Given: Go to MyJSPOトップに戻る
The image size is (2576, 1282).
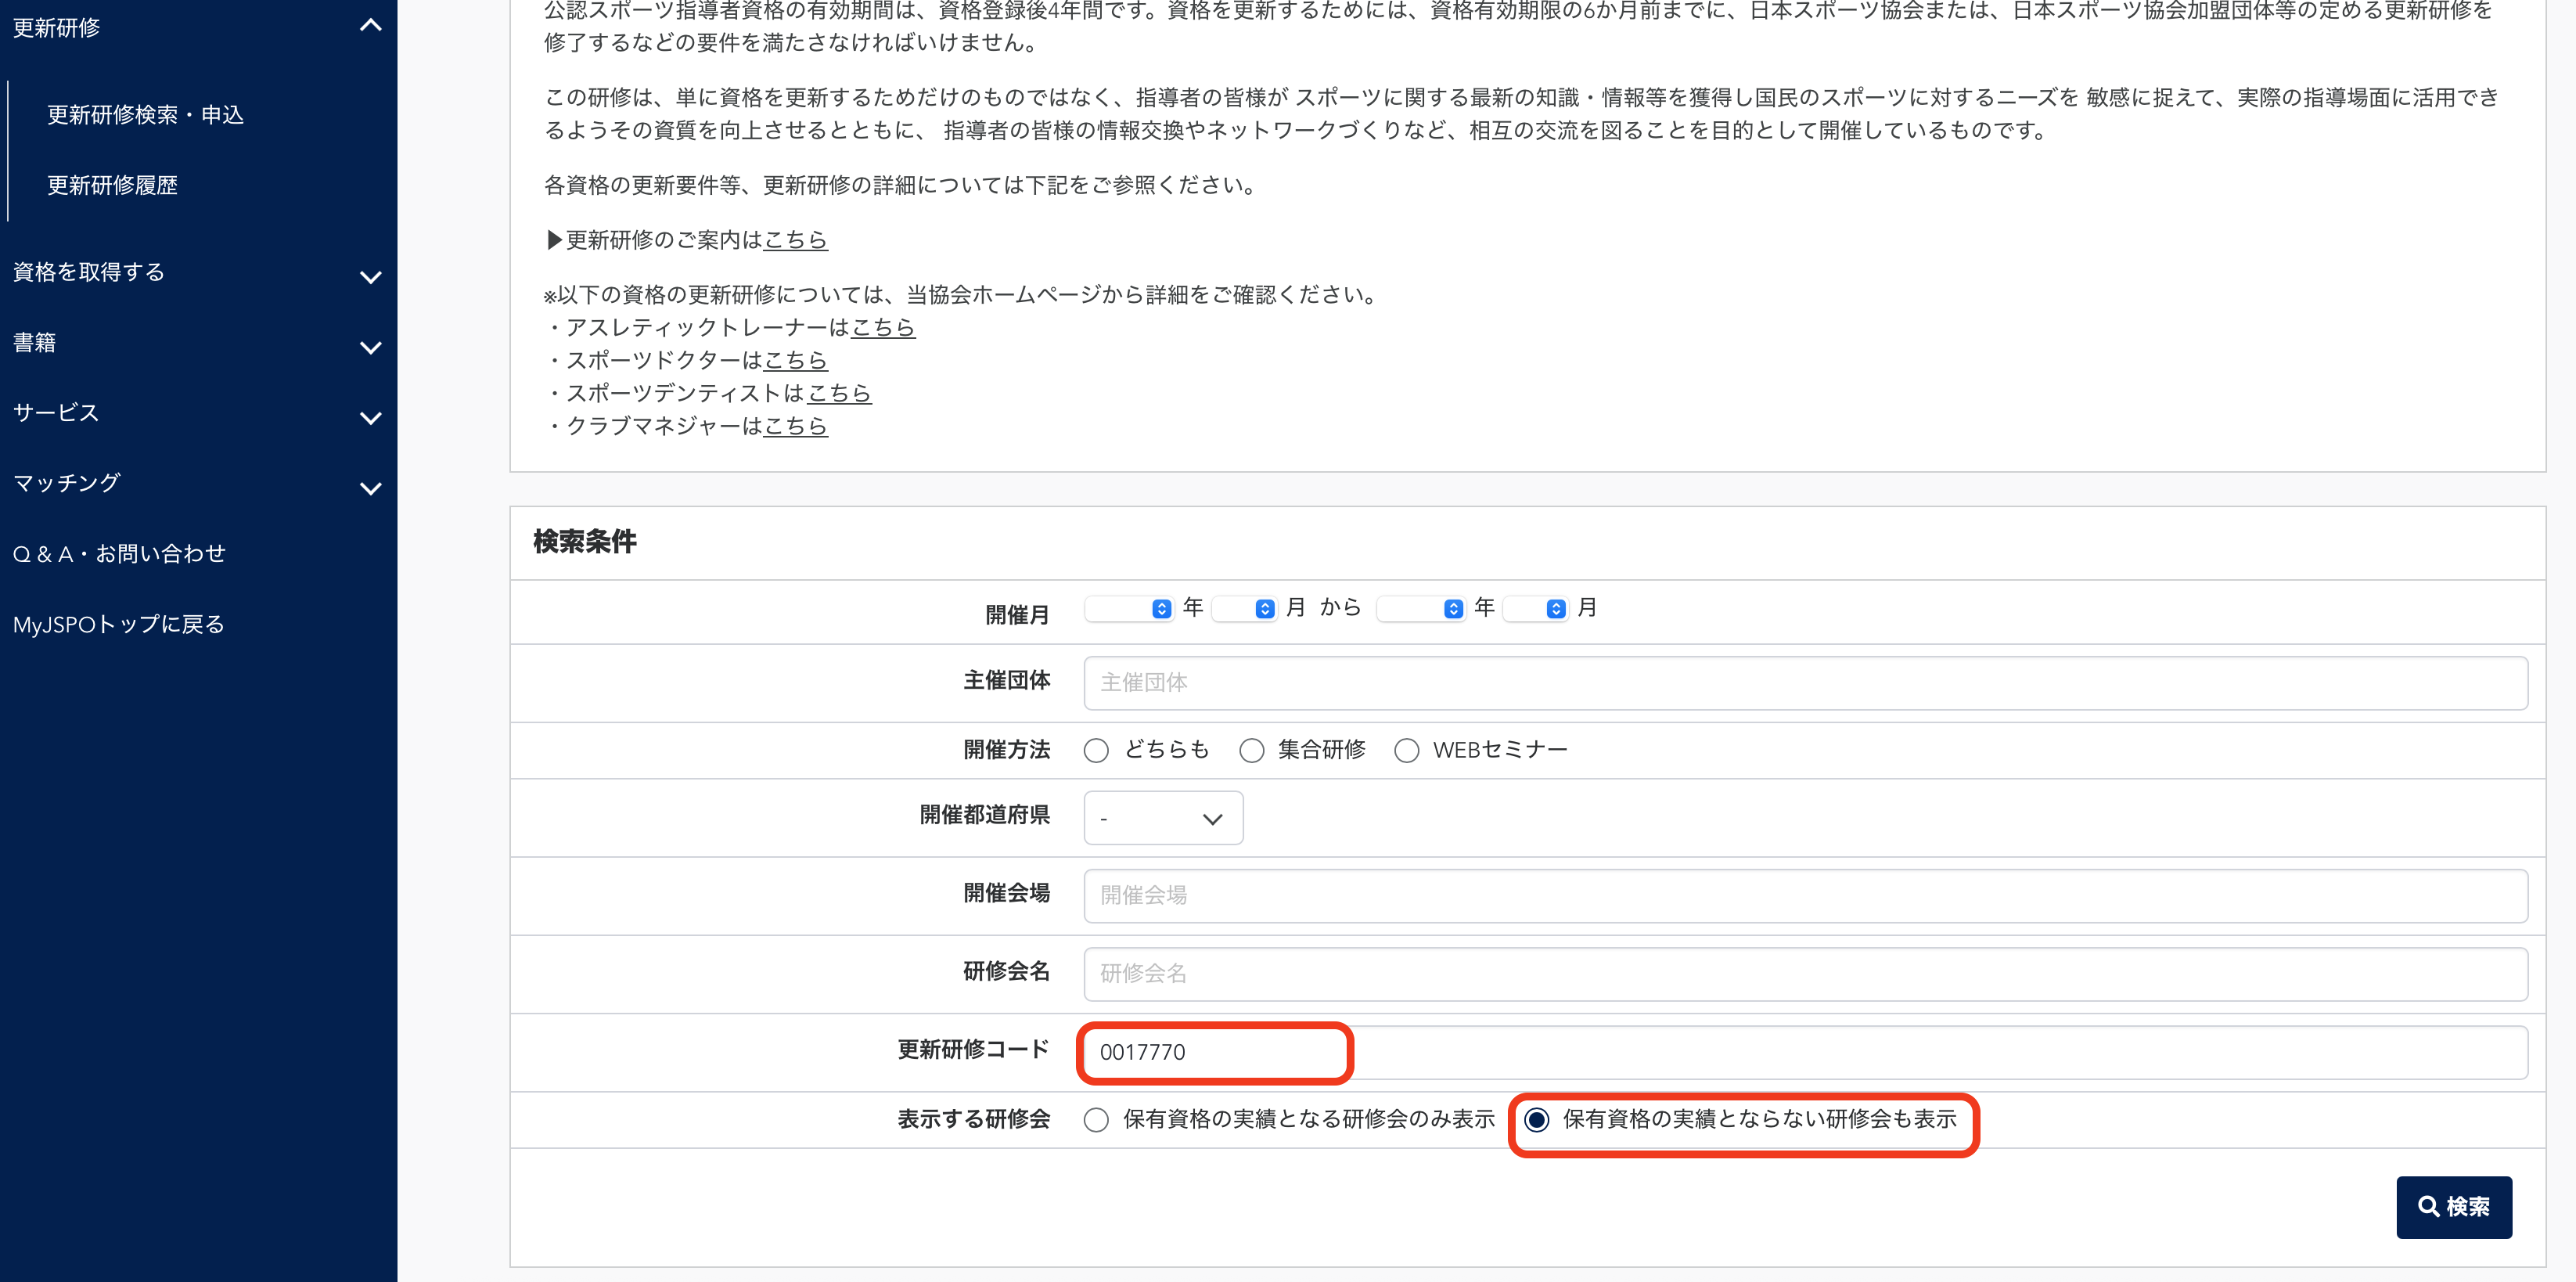Looking at the screenshot, I should point(118,624).
